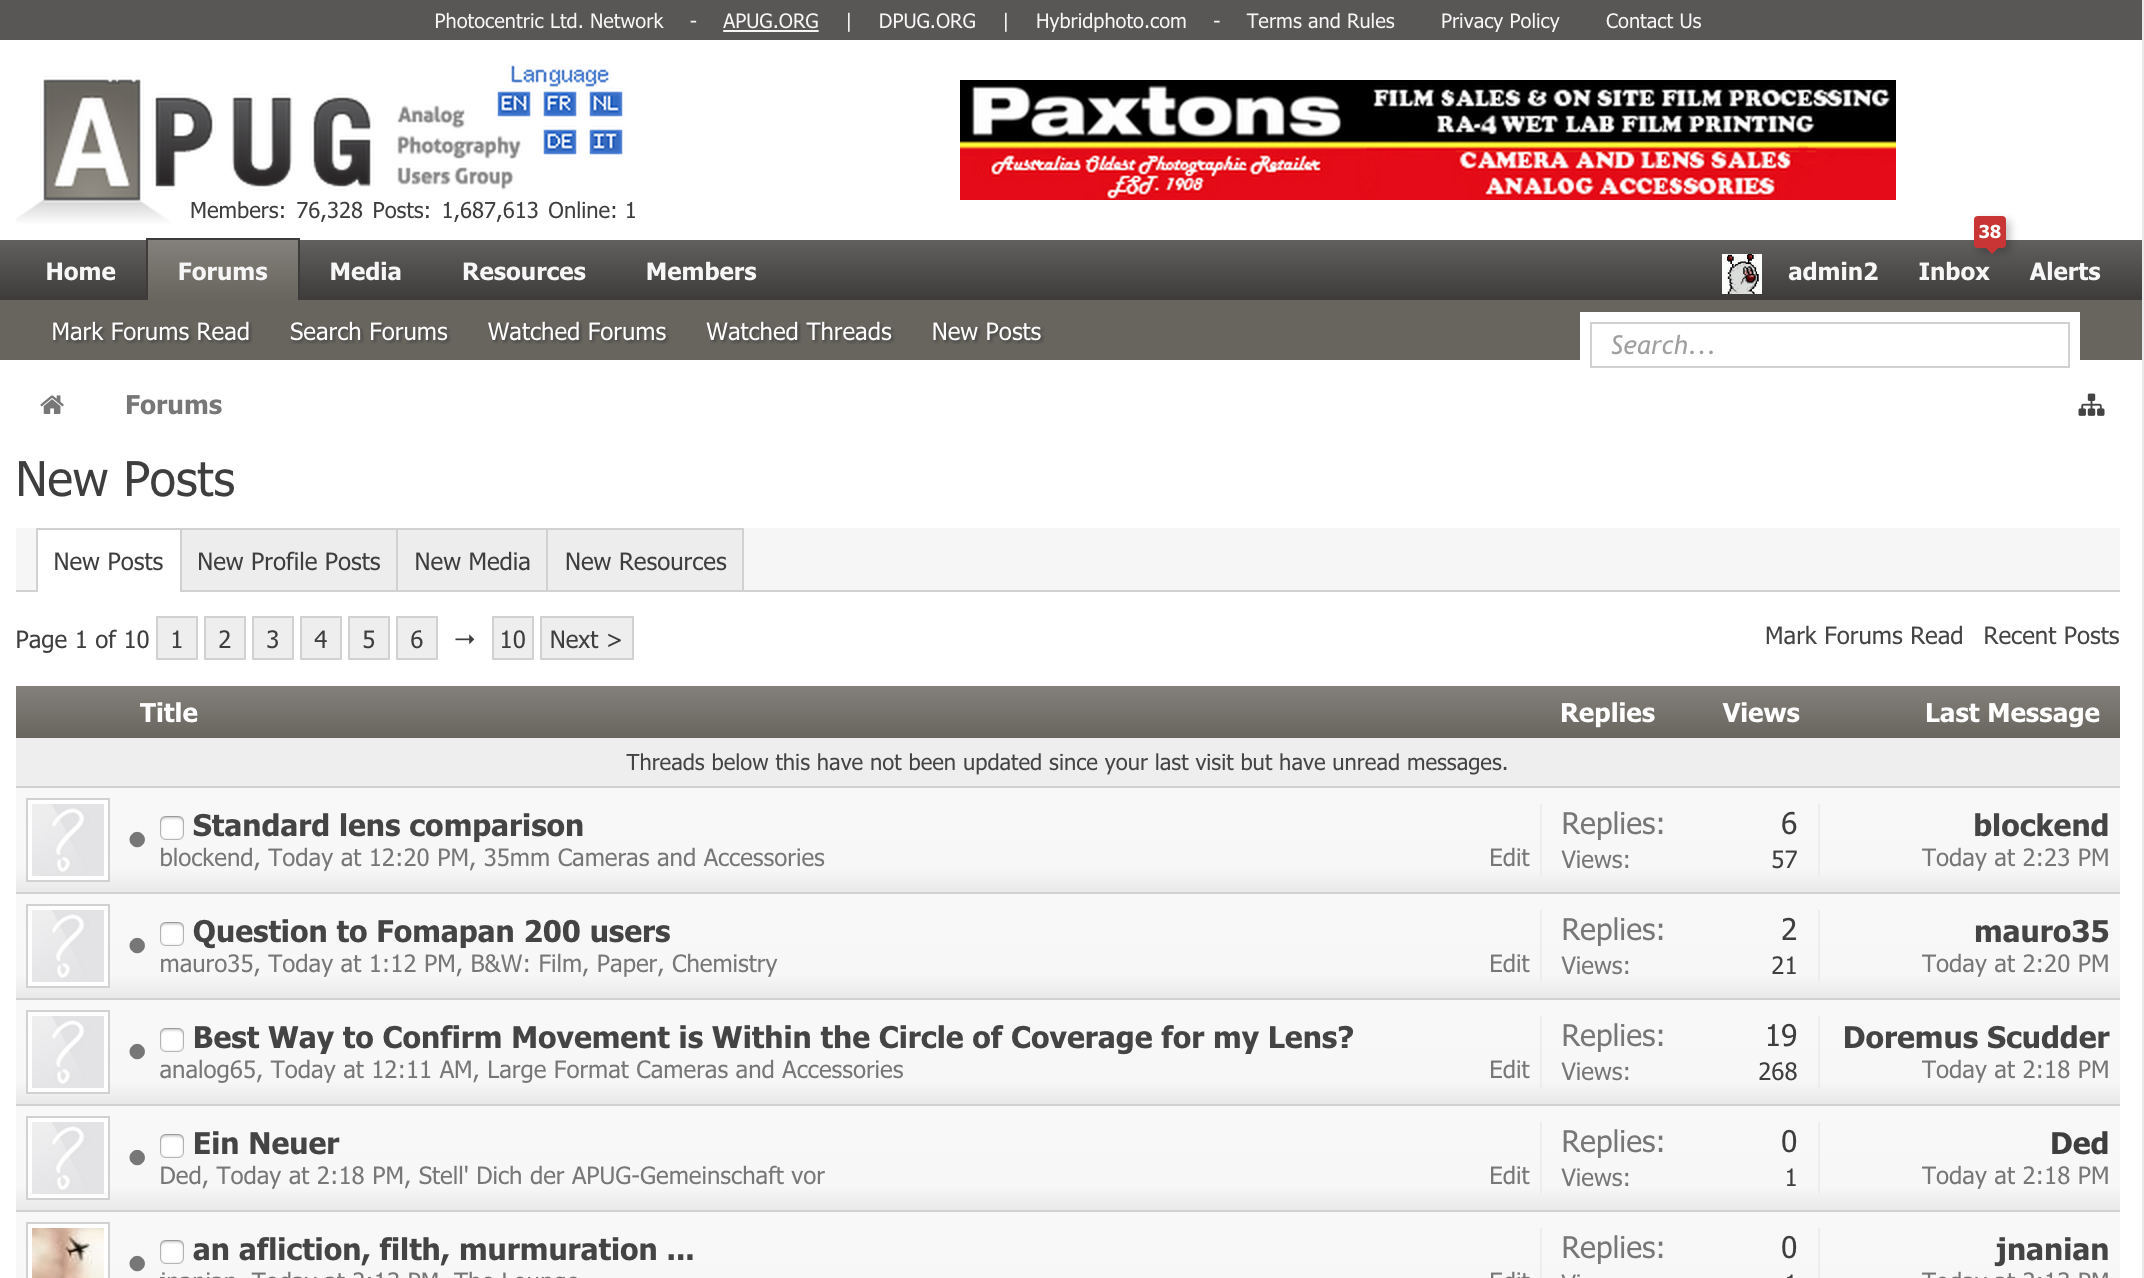This screenshot has height=1278, width=2144.
Task: Open admin2 avatar icon
Action: pyautogui.click(x=1741, y=272)
